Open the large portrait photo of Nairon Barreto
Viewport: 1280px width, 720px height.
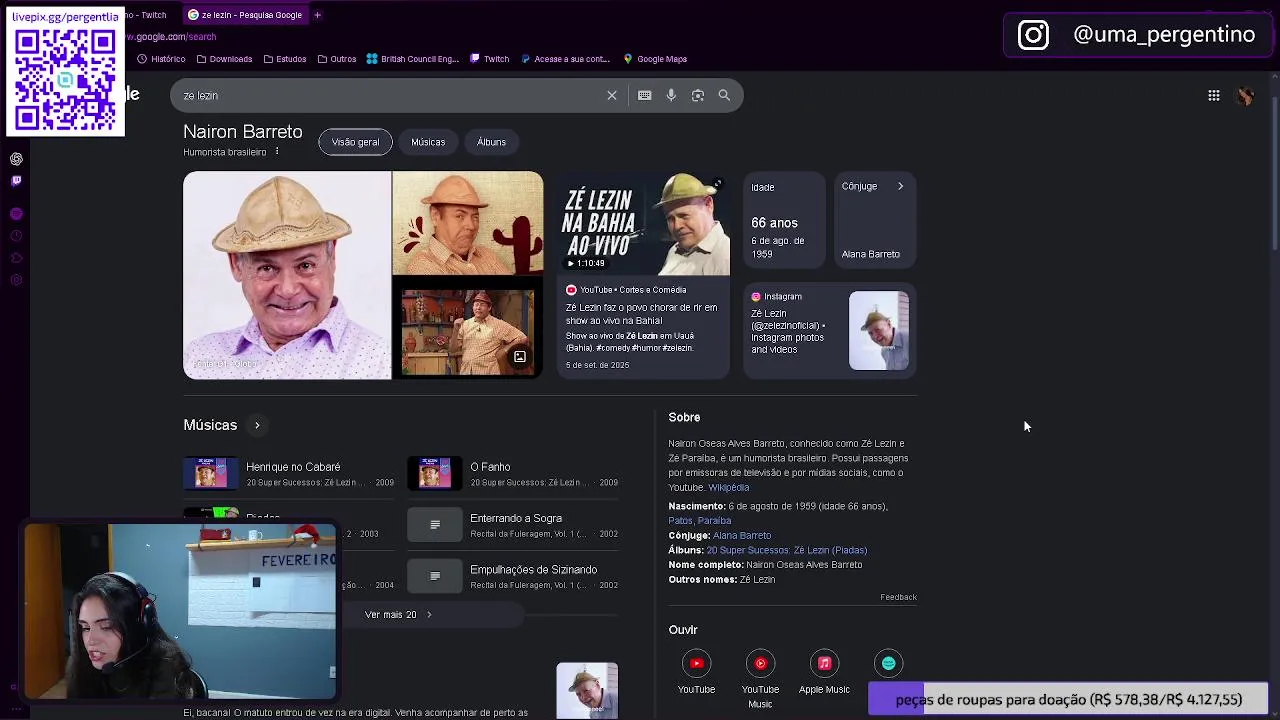click(x=287, y=276)
